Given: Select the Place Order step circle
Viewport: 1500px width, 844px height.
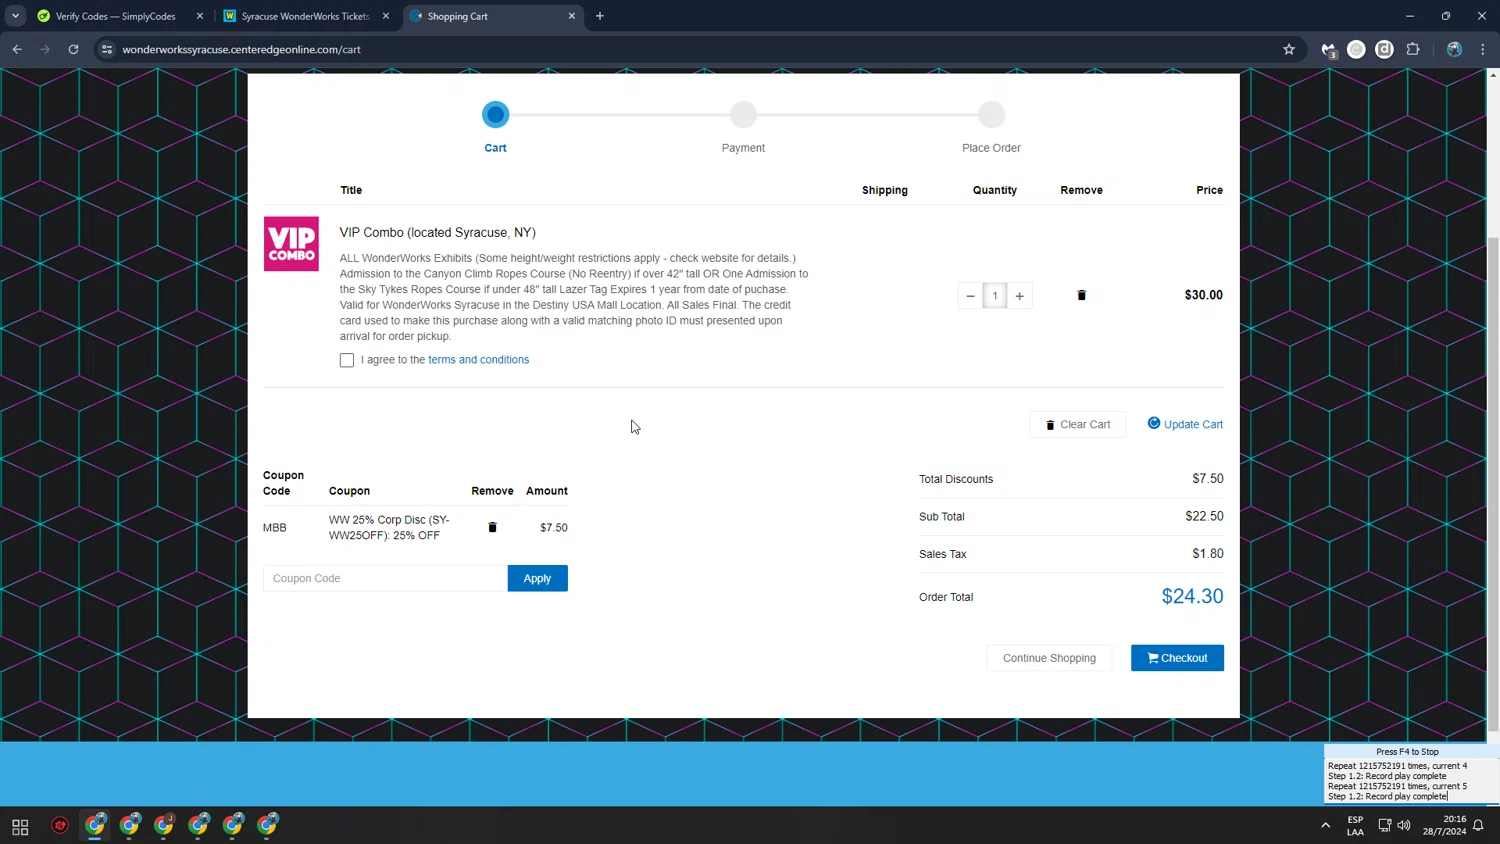Looking at the screenshot, I should (x=991, y=115).
